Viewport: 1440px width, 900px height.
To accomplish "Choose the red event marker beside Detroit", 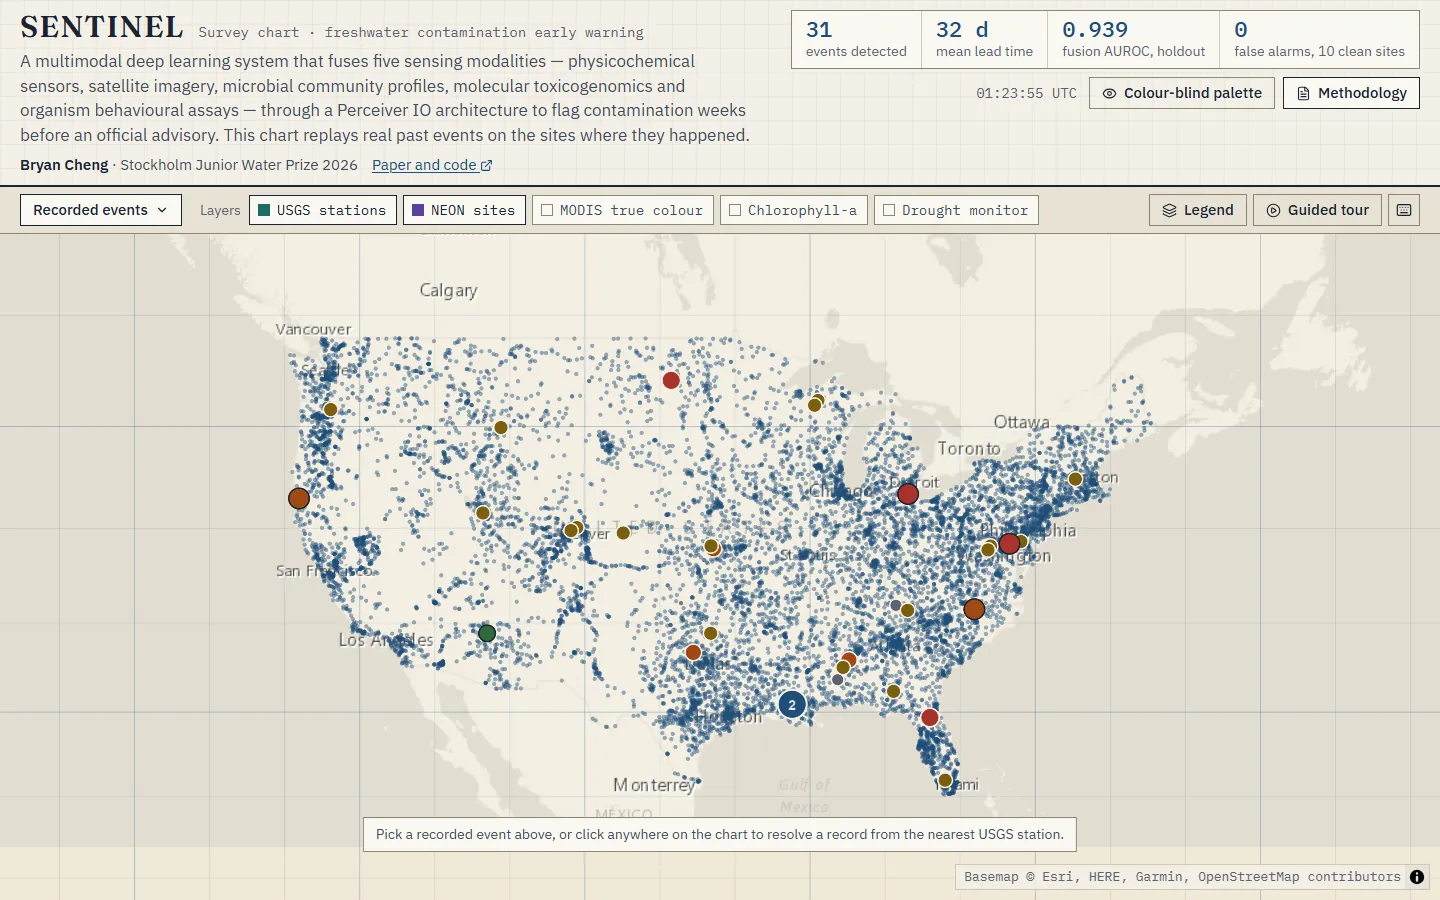I will tap(908, 494).
